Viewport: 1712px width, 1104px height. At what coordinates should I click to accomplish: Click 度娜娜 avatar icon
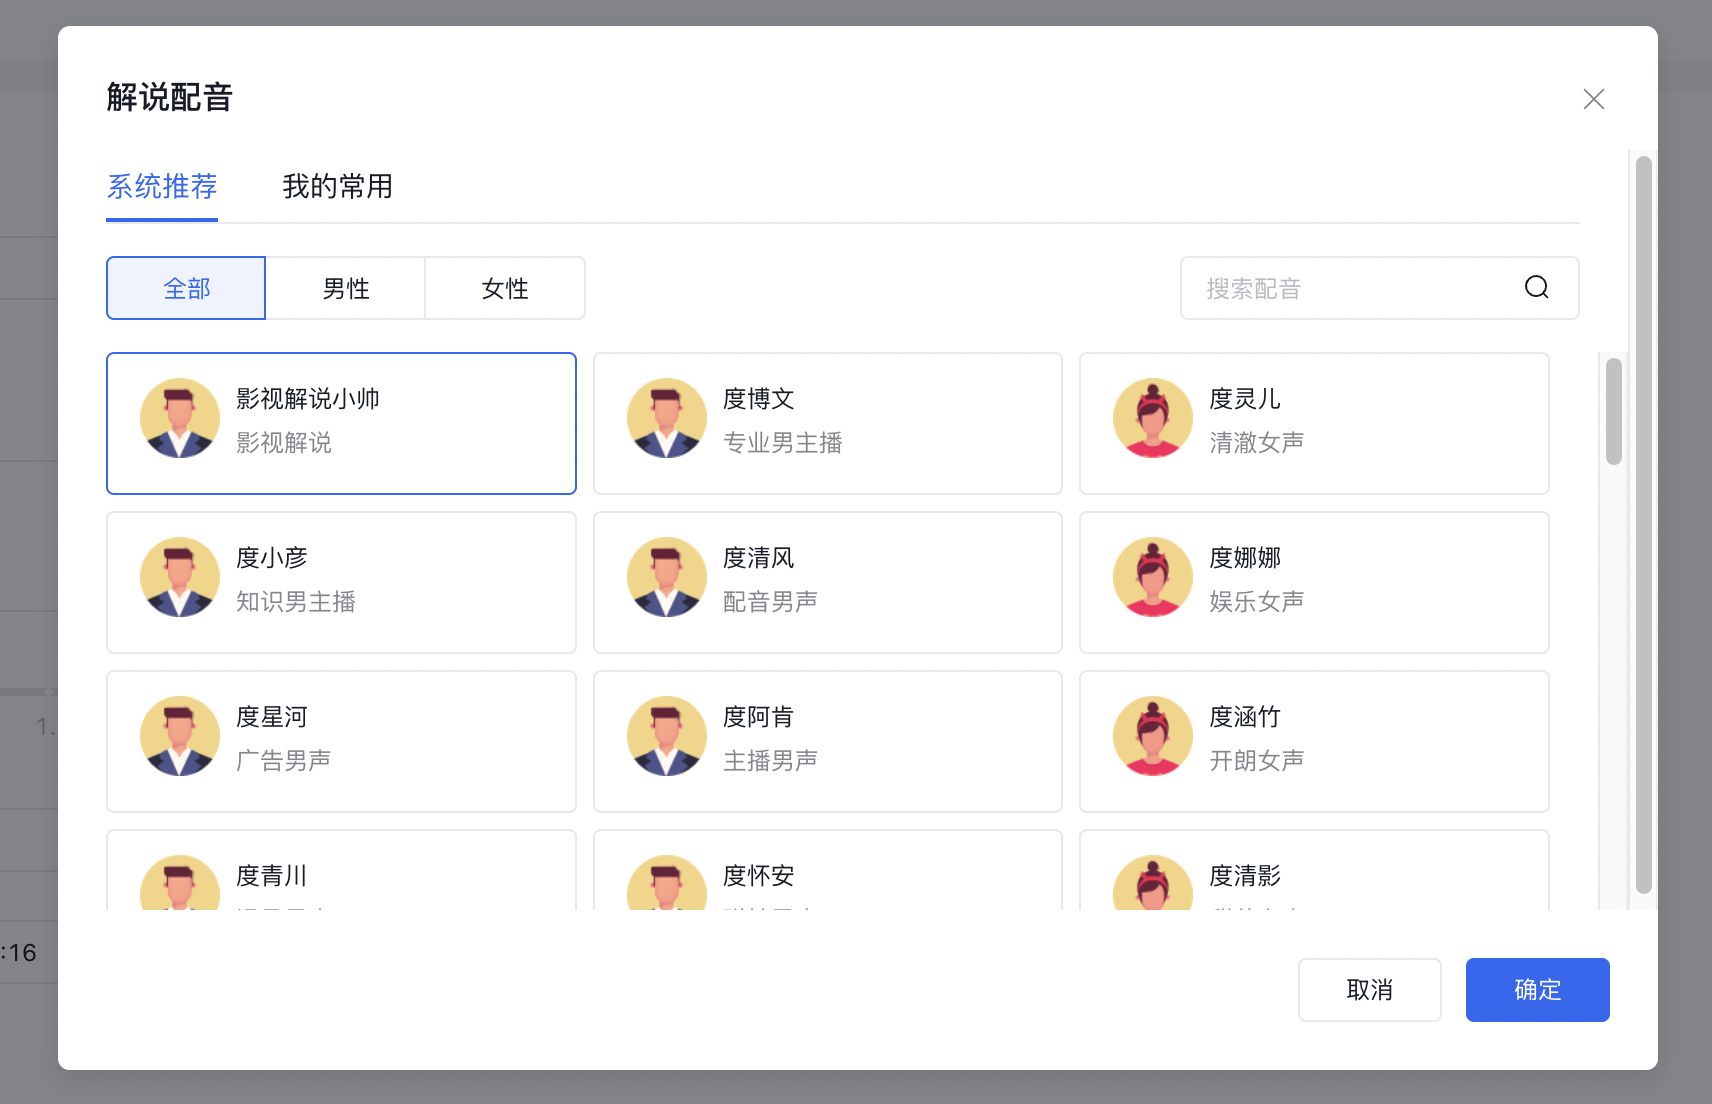tap(1152, 577)
